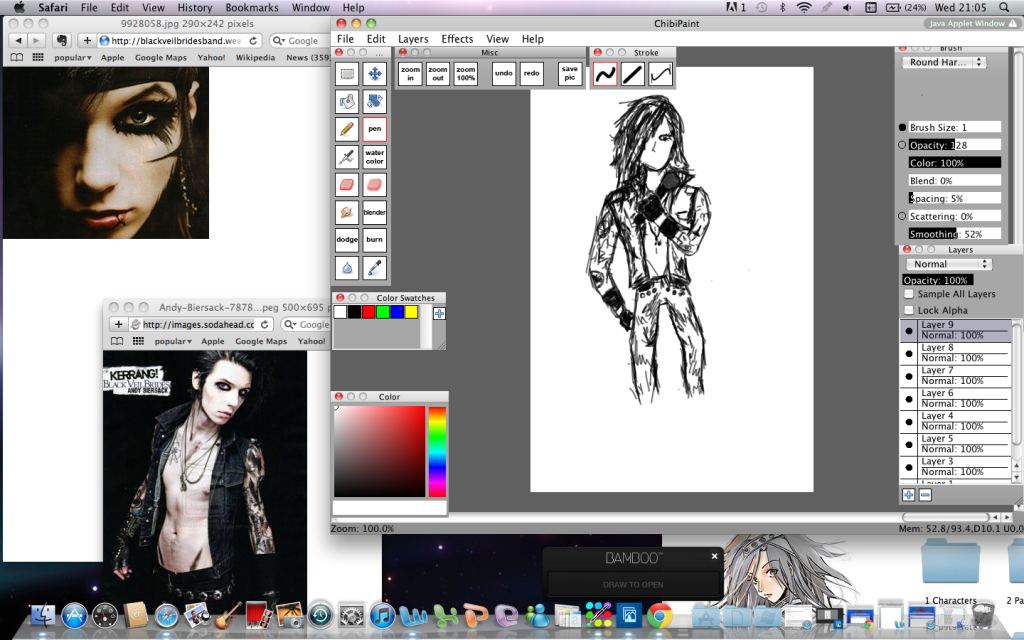Add a new layer with plus icon
The width and height of the screenshot is (1024, 640).
(x=909, y=495)
